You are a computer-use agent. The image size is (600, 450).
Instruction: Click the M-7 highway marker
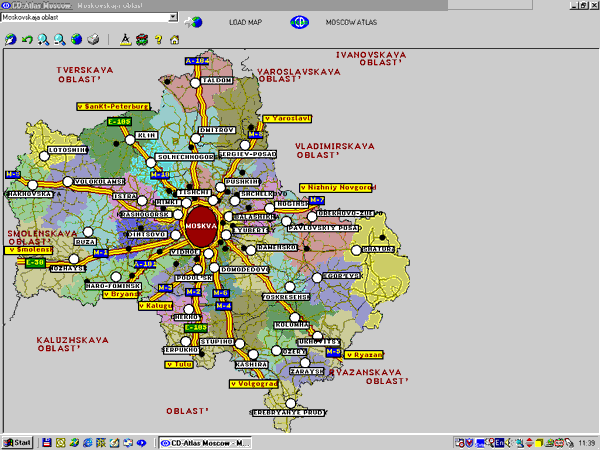click(317, 200)
